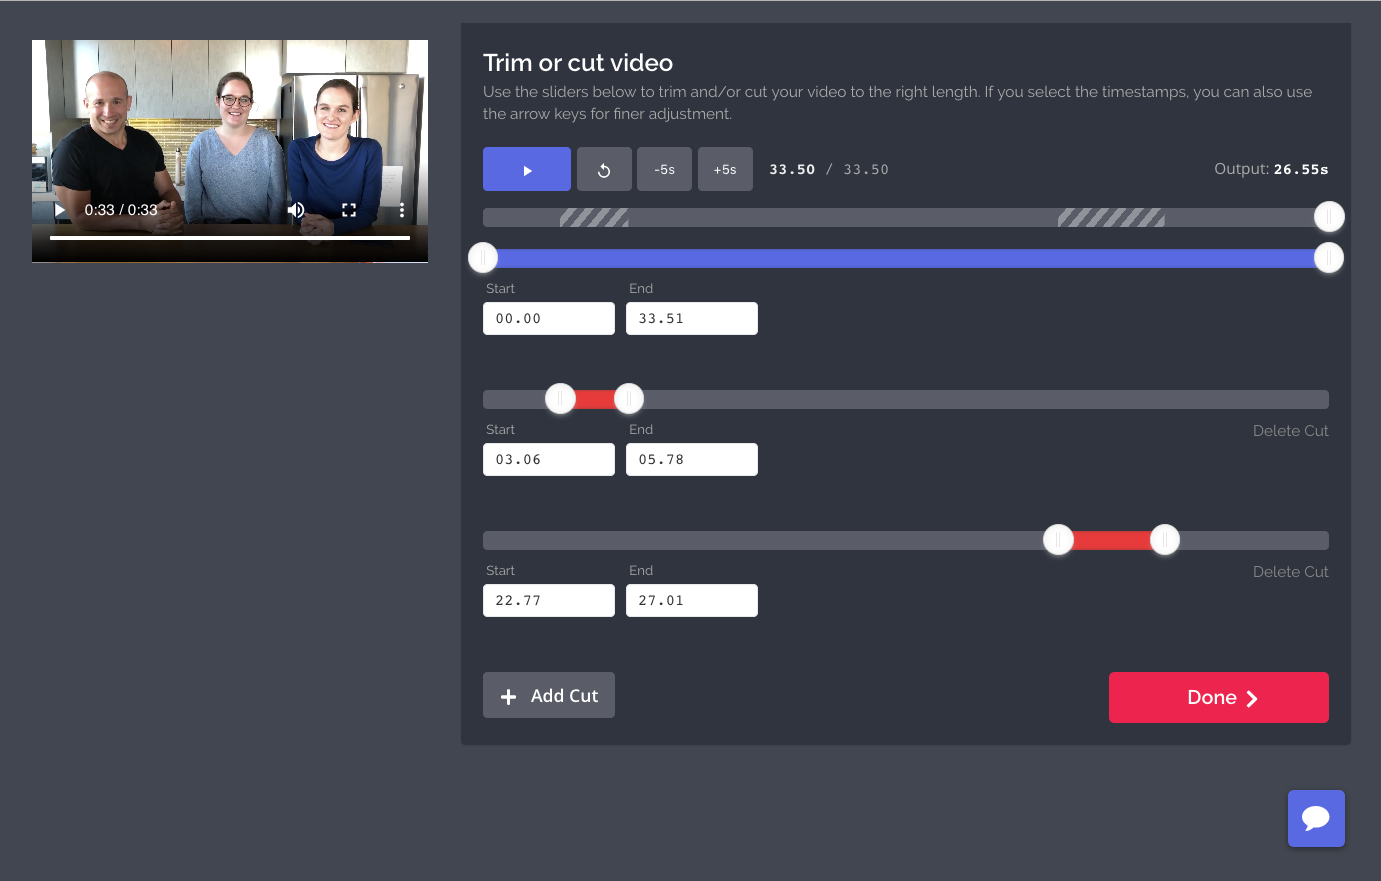Mute the video preview volume icon
The image size is (1381, 881).
(296, 210)
